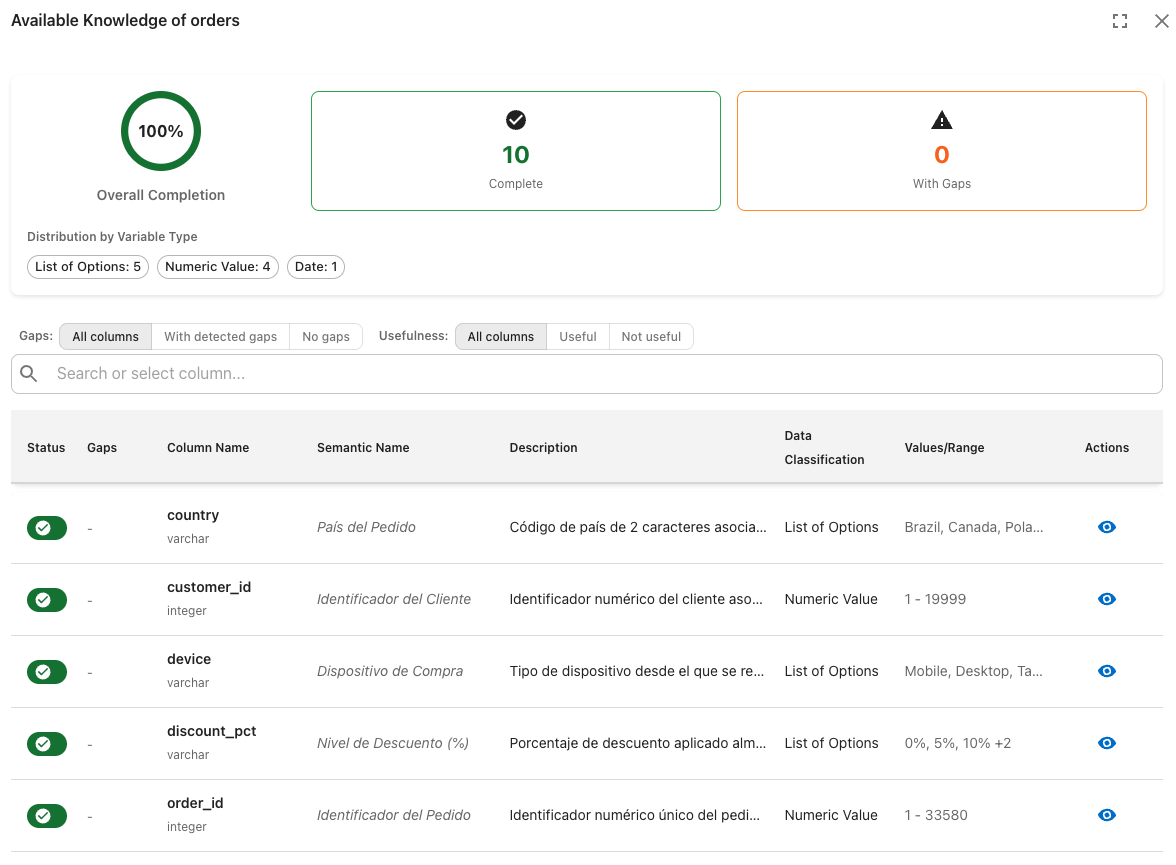Image resolution: width=1176 pixels, height=865 pixels.
Task: Click the Date: 1 chip
Action: 316,267
